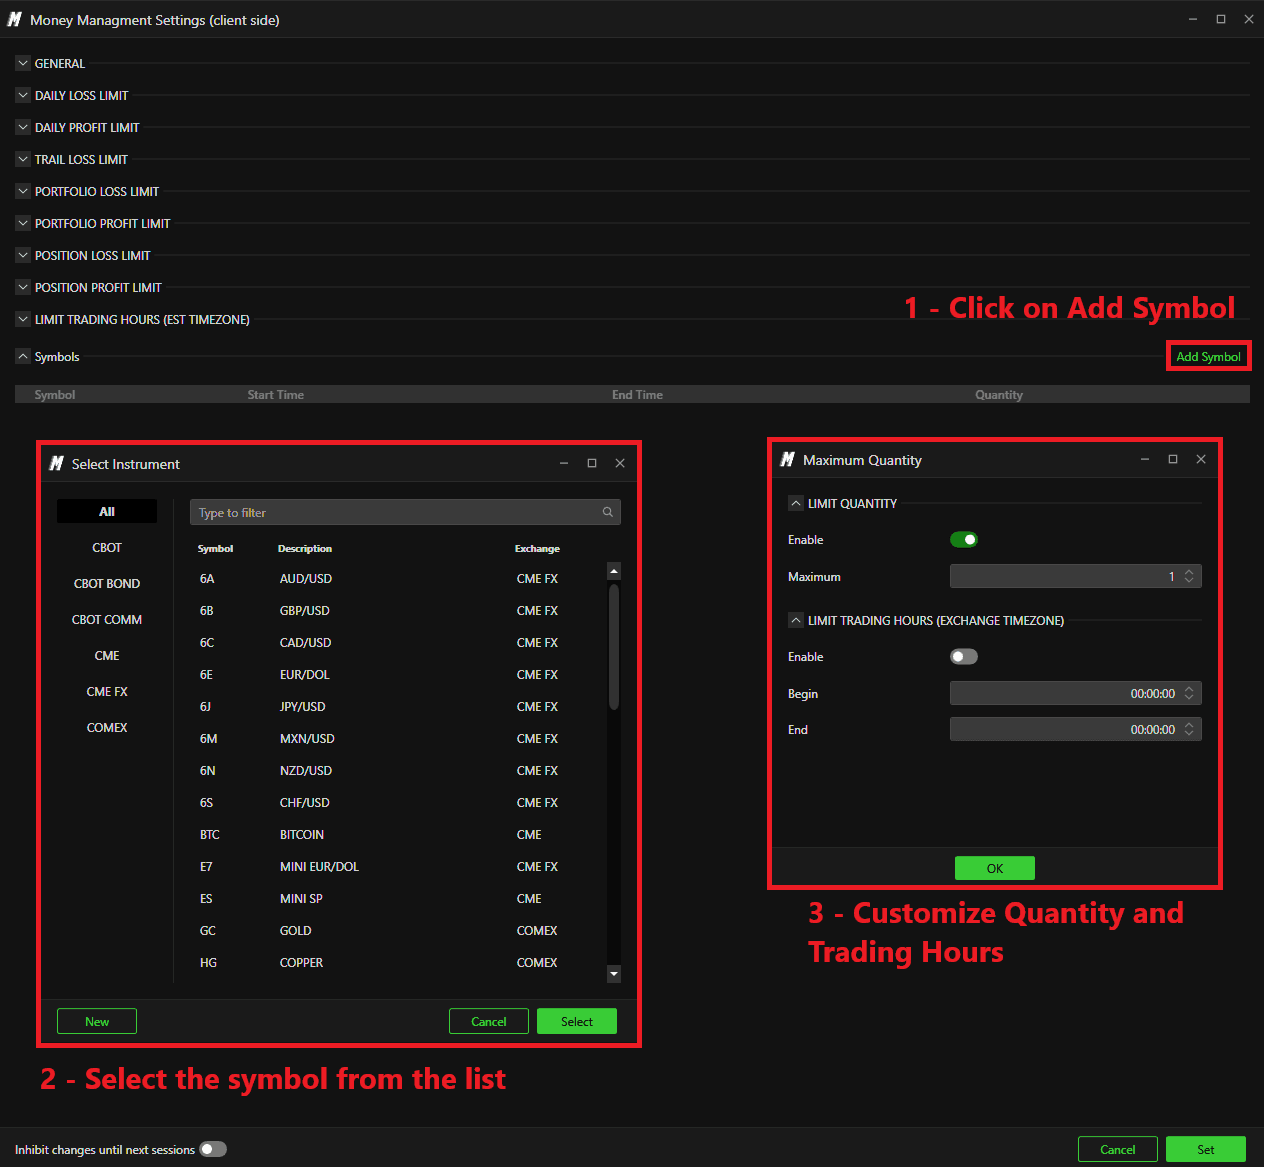Maximize the Select Instrument dialog
This screenshot has width=1264, height=1167.
point(592,463)
